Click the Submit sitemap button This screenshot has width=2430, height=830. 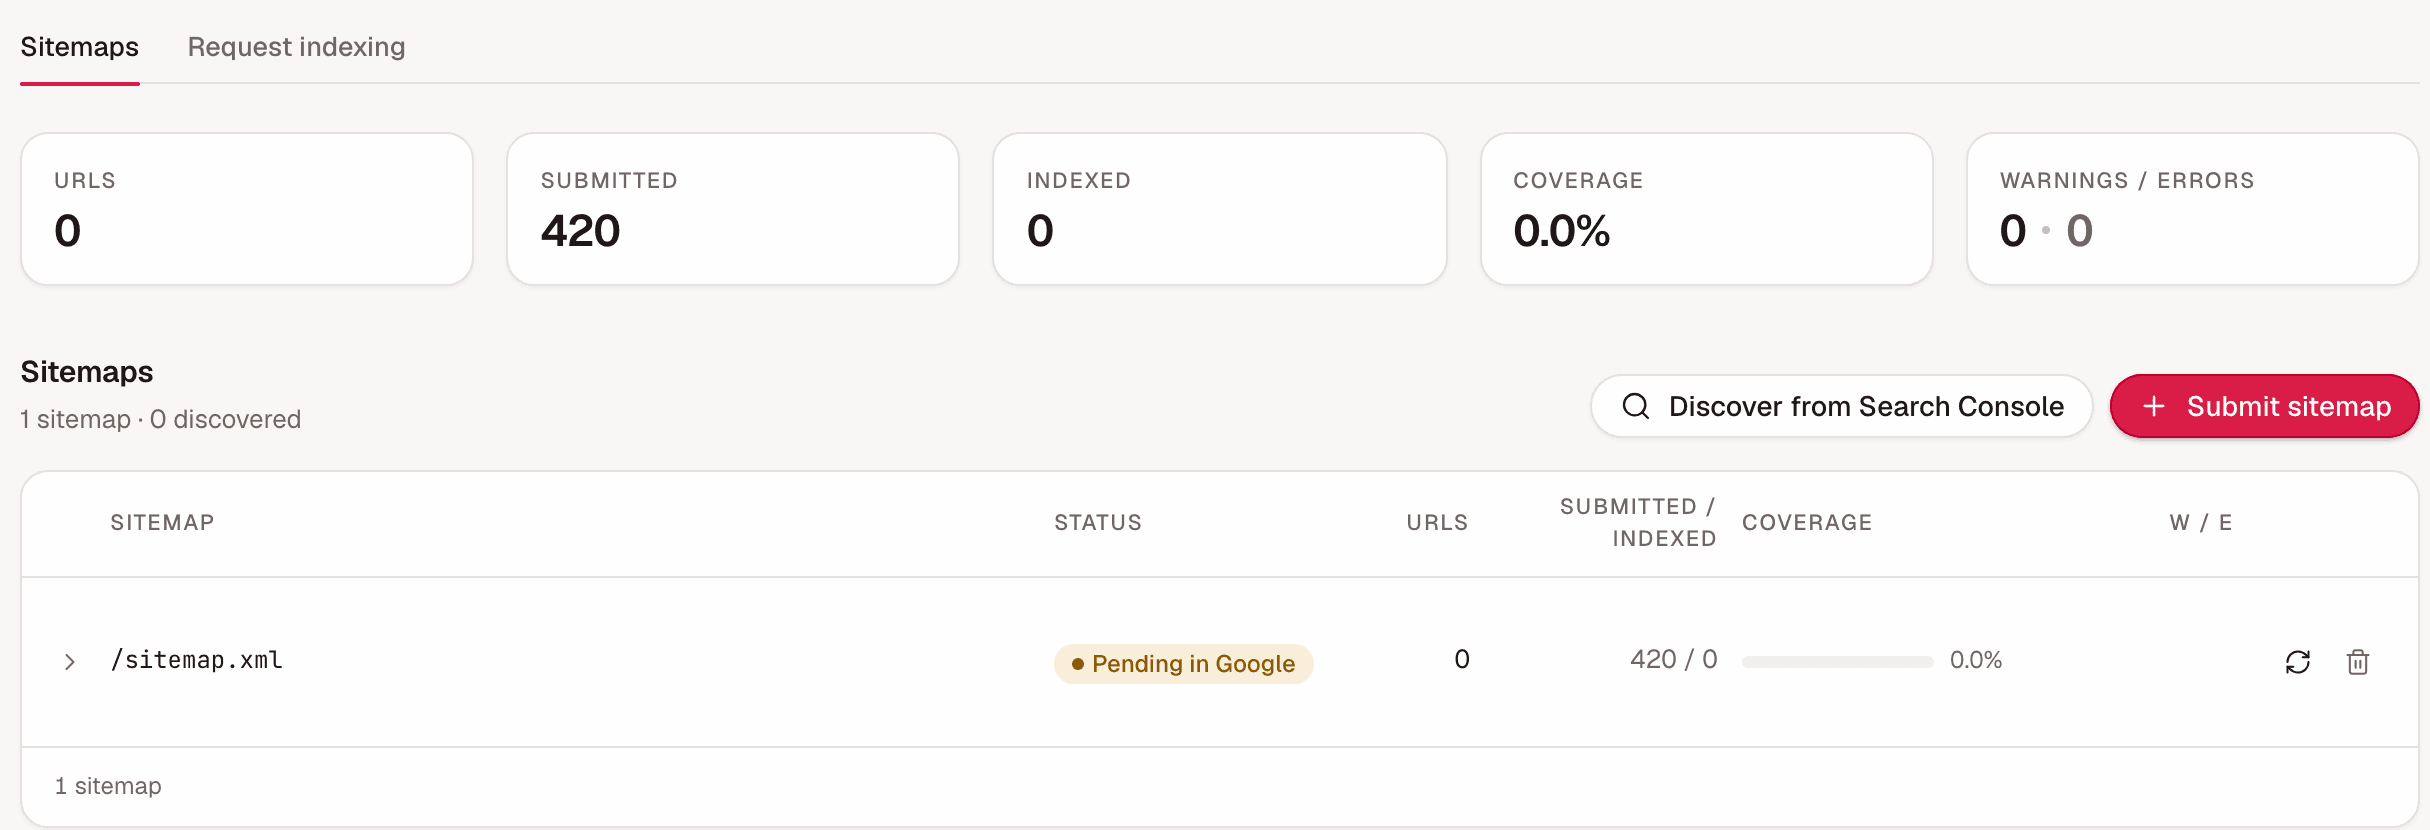click(2264, 406)
